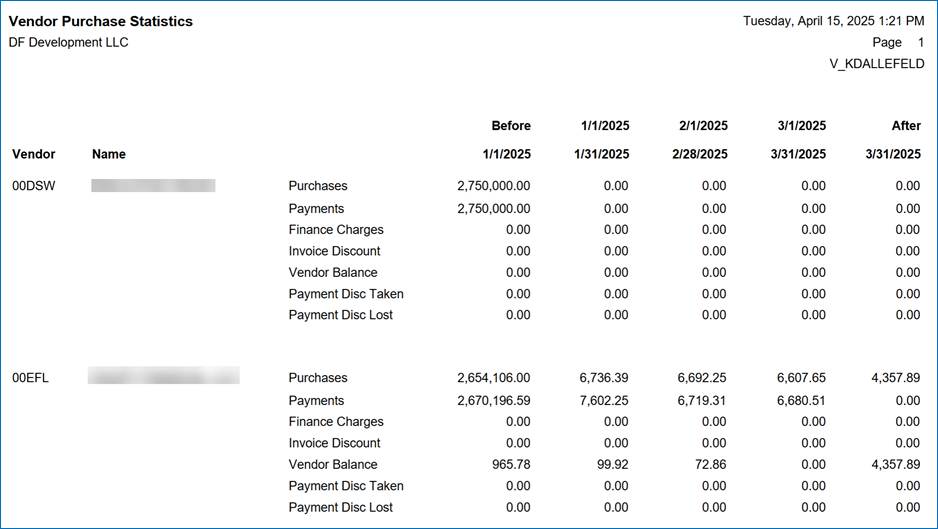938x529 pixels.
Task: Select the DF Development LLC company name
Action: (x=68, y=42)
